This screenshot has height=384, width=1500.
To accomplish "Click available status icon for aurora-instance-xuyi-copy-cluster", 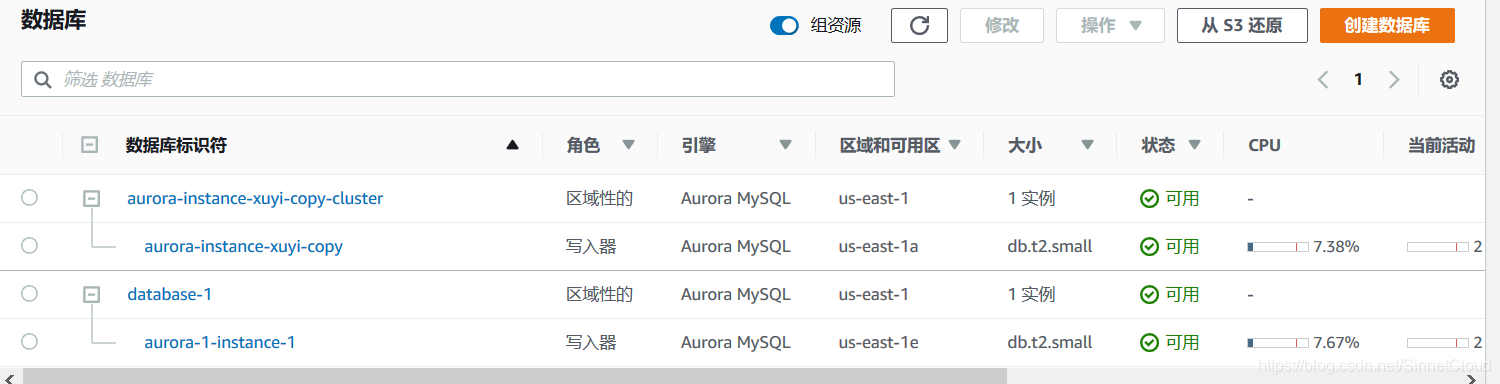I will click(x=1150, y=198).
